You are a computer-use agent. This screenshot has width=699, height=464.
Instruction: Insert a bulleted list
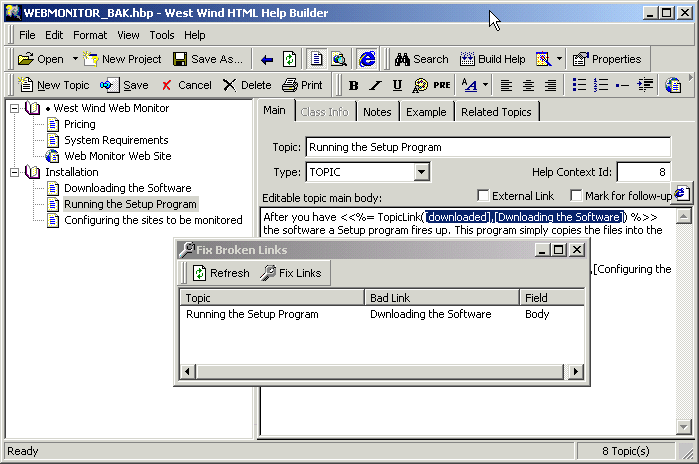coord(579,85)
